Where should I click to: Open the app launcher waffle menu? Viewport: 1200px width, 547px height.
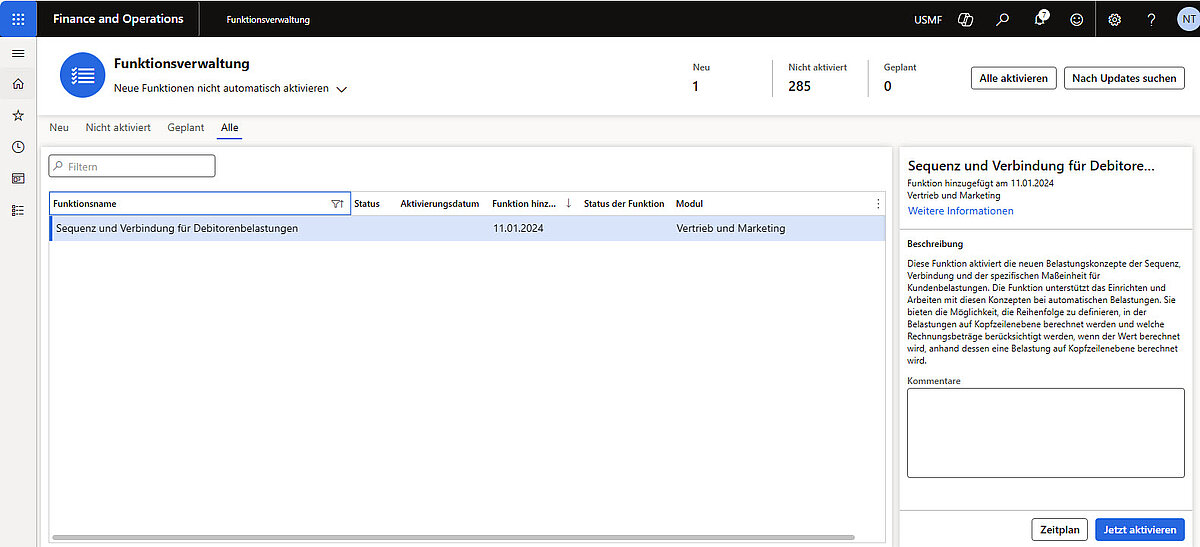point(18,19)
